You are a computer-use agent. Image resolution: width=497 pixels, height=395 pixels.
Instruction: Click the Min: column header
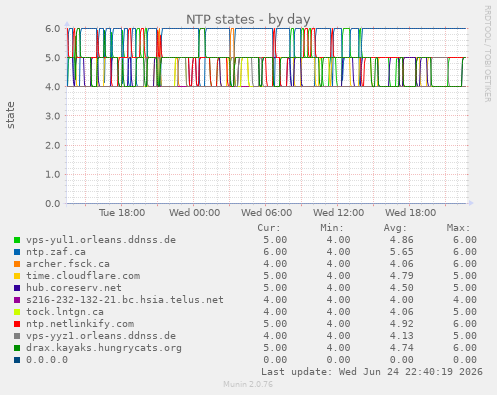coord(332,228)
